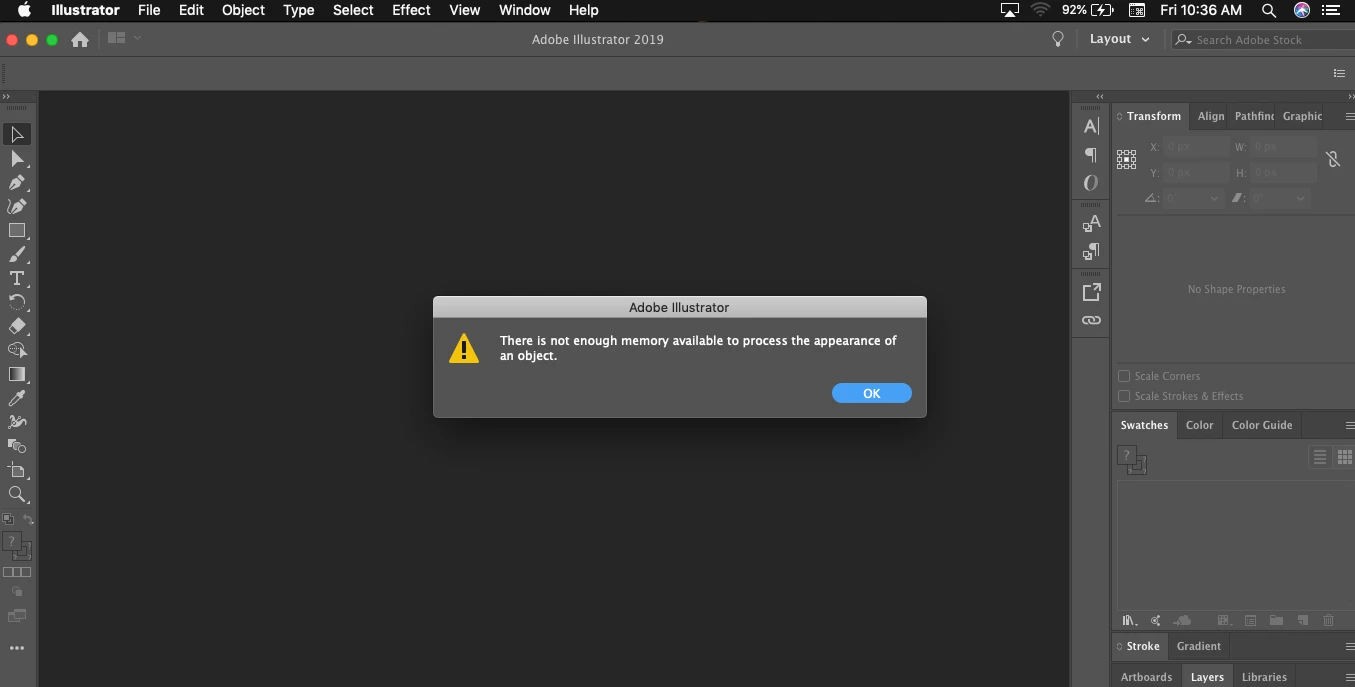Open the OpenType panel icon
The height and width of the screenshot is (687, 1355).
(1091, 183)
